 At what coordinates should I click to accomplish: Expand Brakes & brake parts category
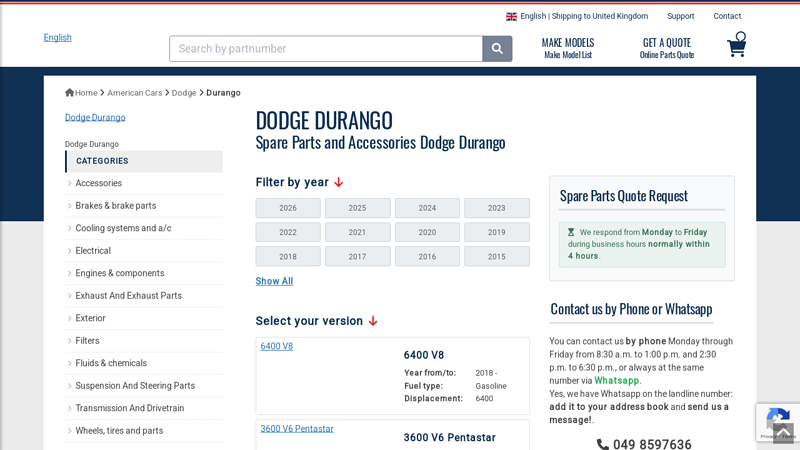(116, 206)
